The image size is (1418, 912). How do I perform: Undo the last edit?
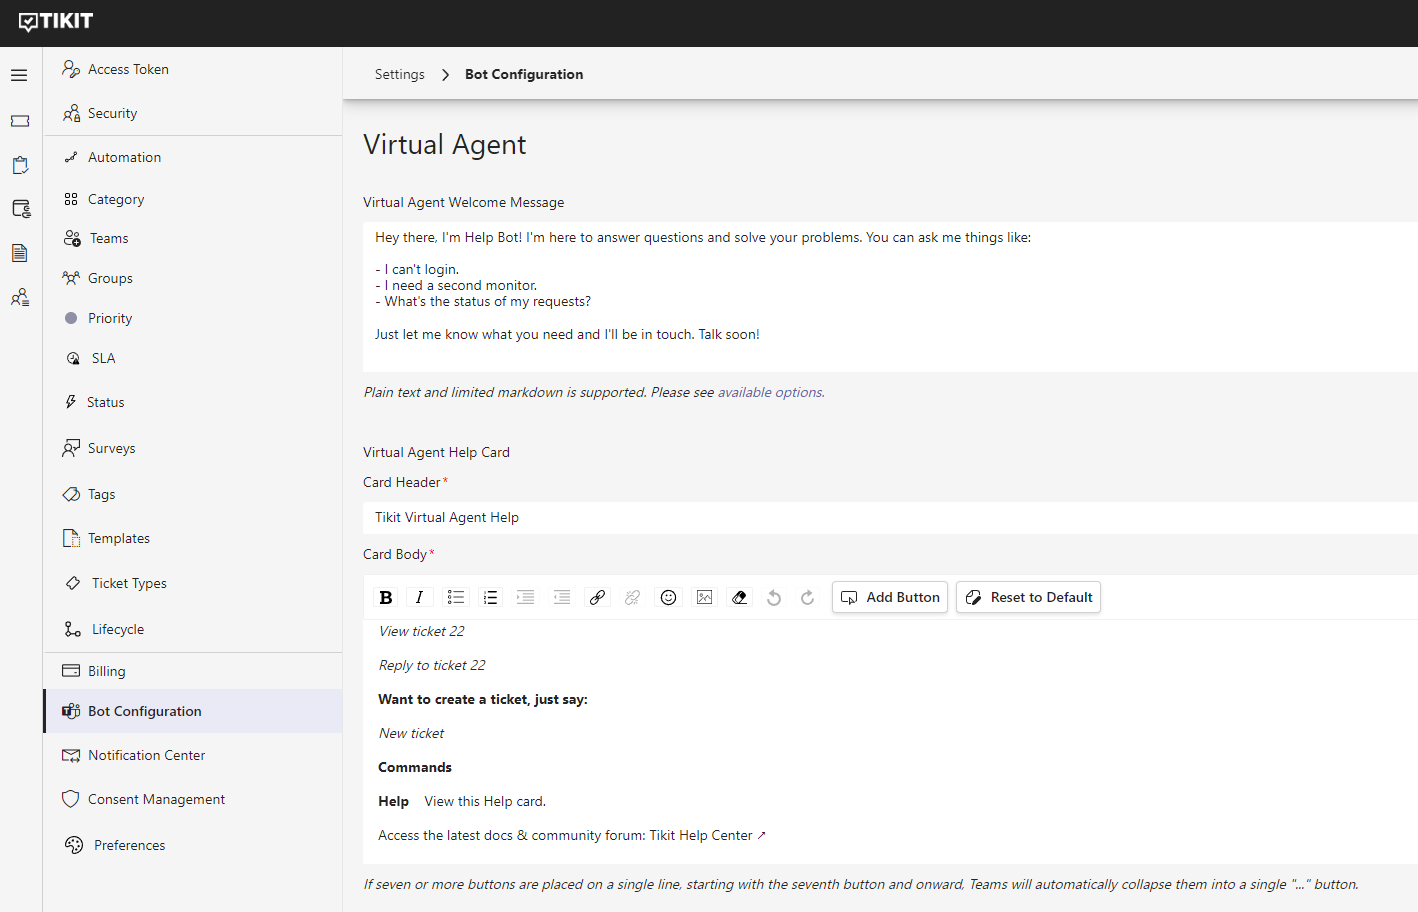773,597
